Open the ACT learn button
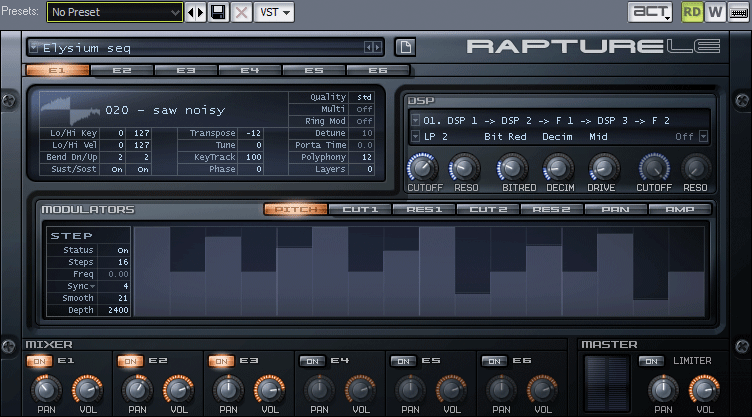This screenshot has width=752, height=417. point(650,12)
